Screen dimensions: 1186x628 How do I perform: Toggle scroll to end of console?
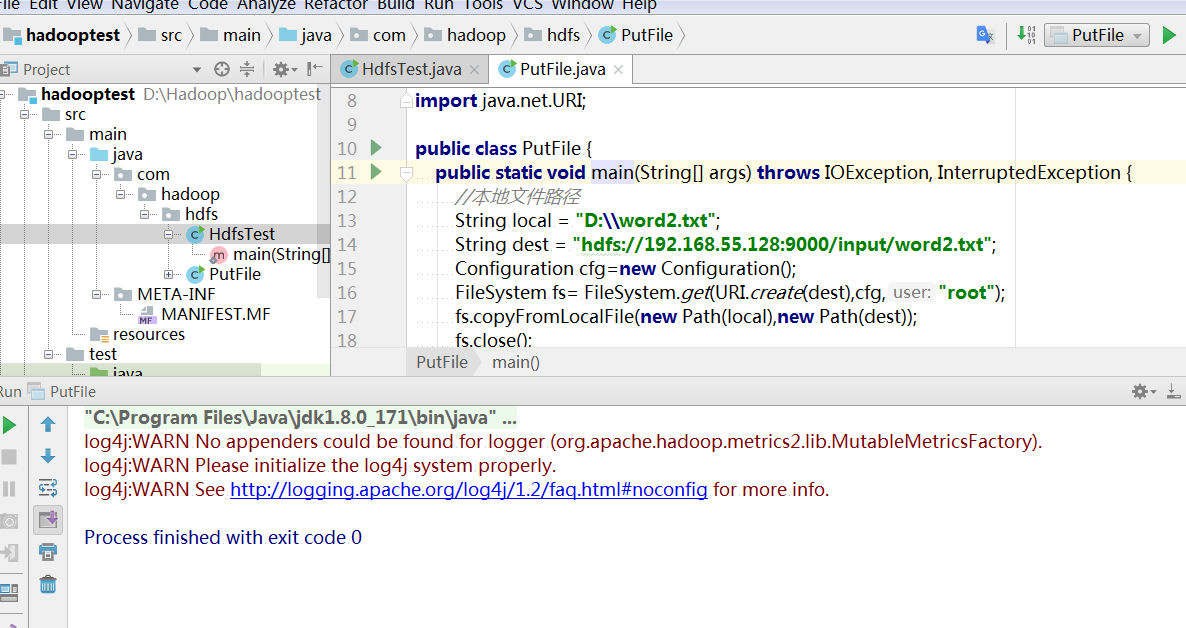click(x=47, y=519)
